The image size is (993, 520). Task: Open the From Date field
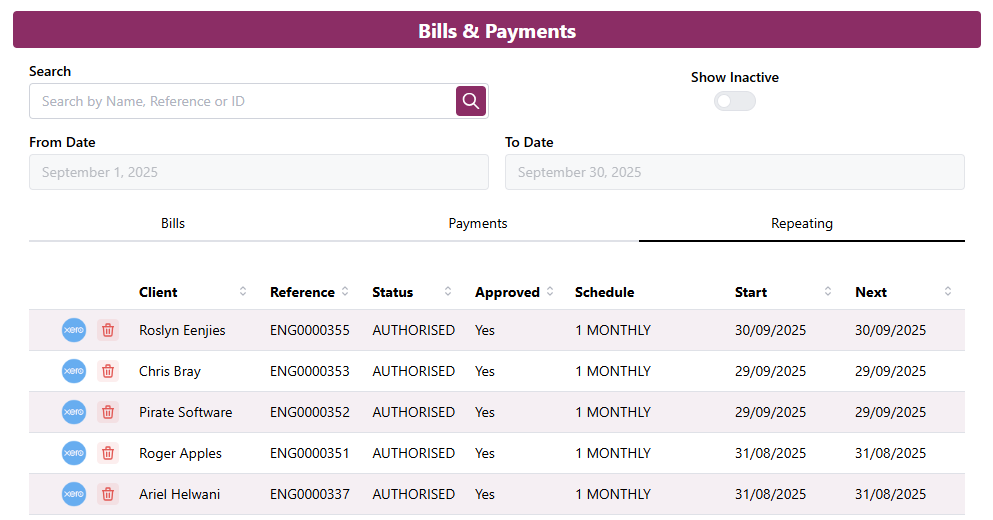coord(258,172)
